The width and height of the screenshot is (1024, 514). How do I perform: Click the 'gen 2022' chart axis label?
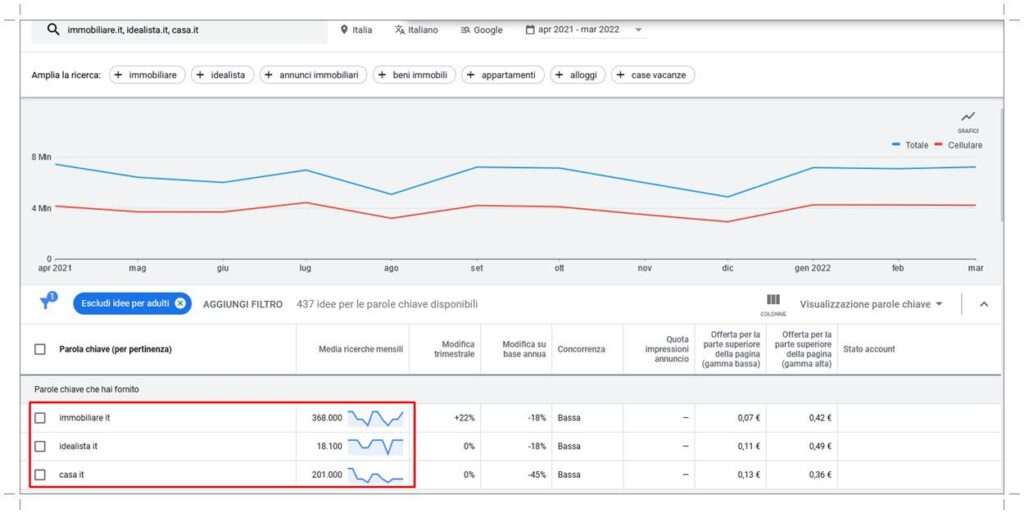(812, 268)
